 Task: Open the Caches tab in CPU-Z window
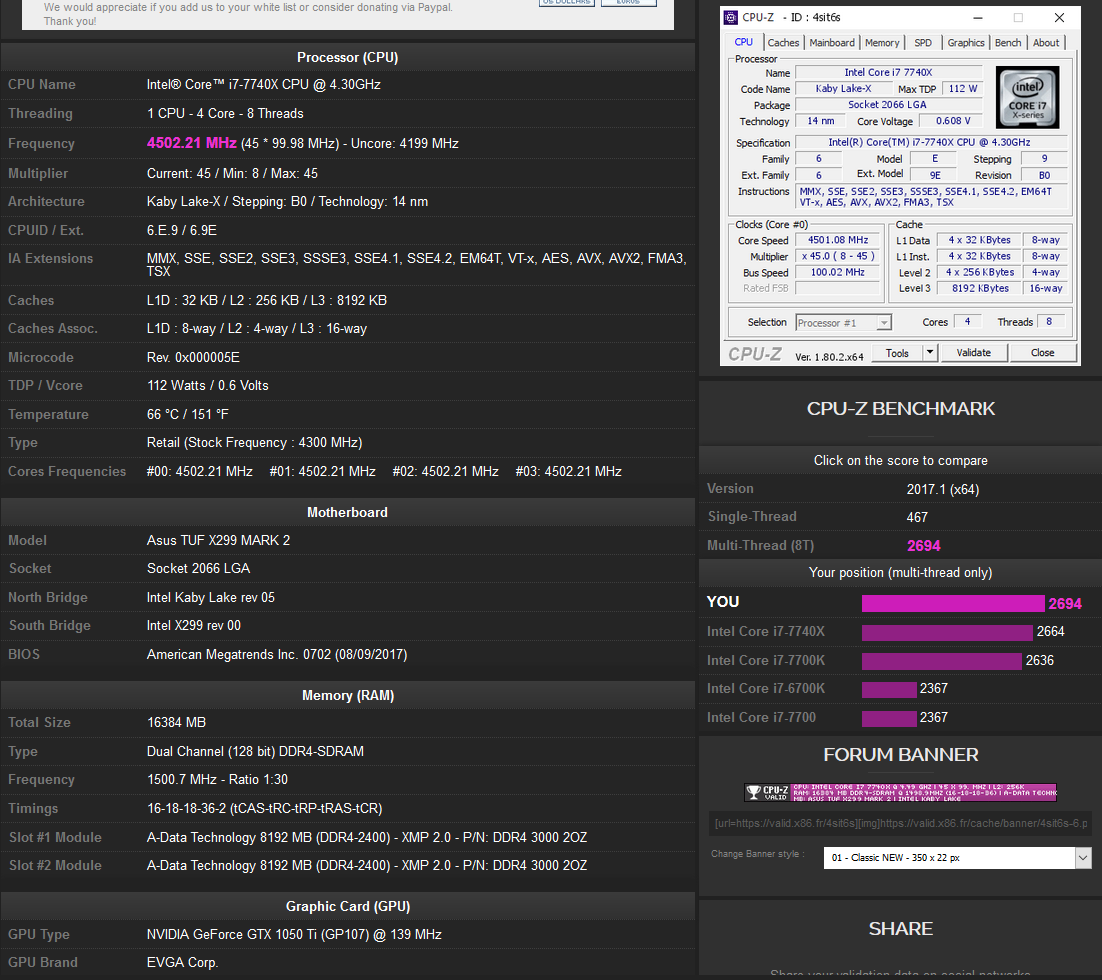coord(783,43)
